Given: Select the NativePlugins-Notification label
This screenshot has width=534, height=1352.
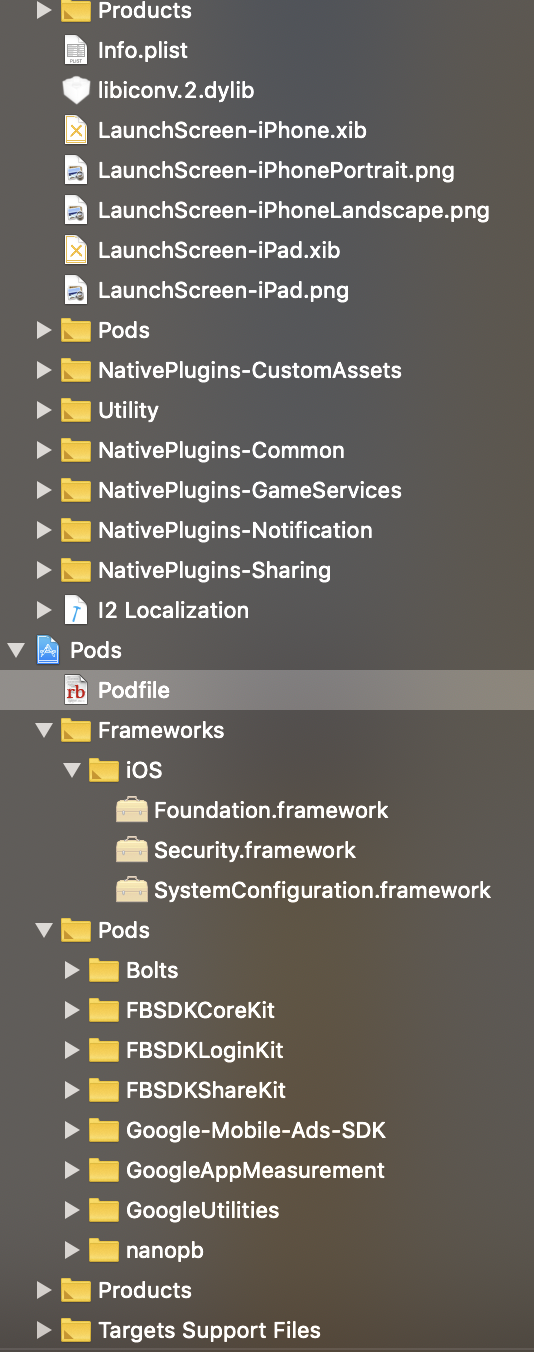Looking at the screenshot, I should coord(235,530).
